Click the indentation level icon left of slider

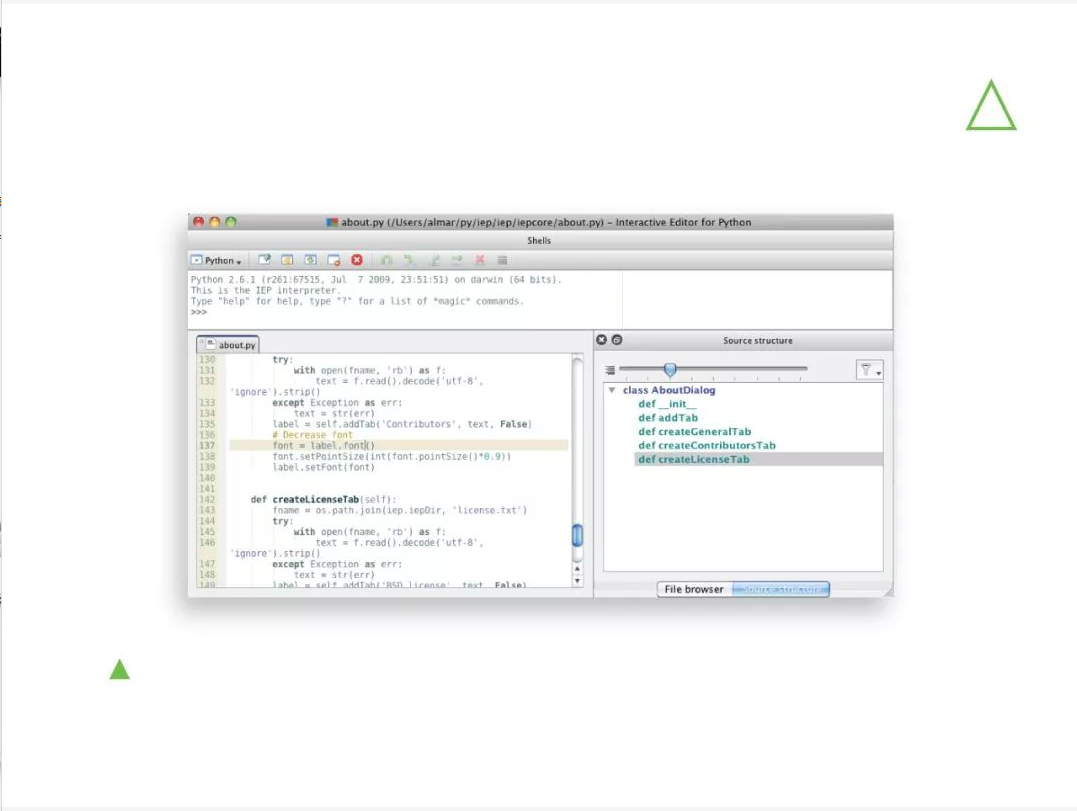point(610,370)
